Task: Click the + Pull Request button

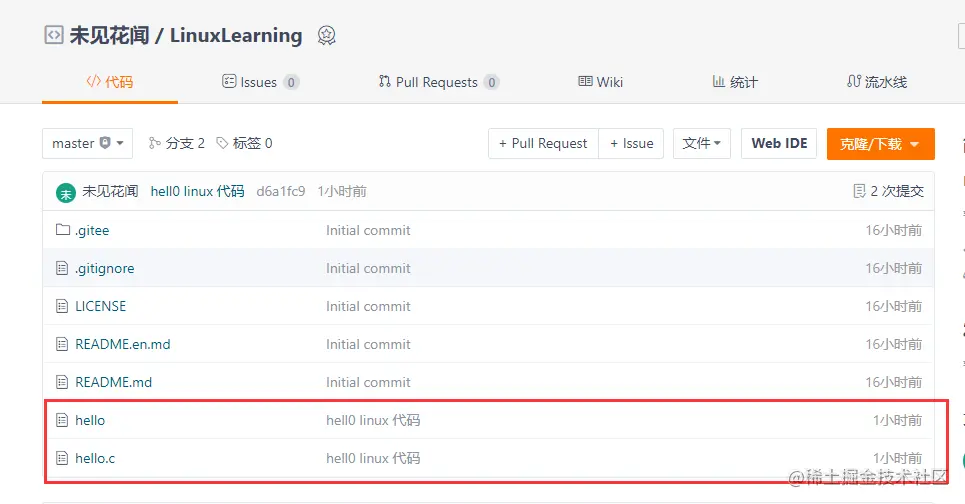Action: (x=543, y=143)
